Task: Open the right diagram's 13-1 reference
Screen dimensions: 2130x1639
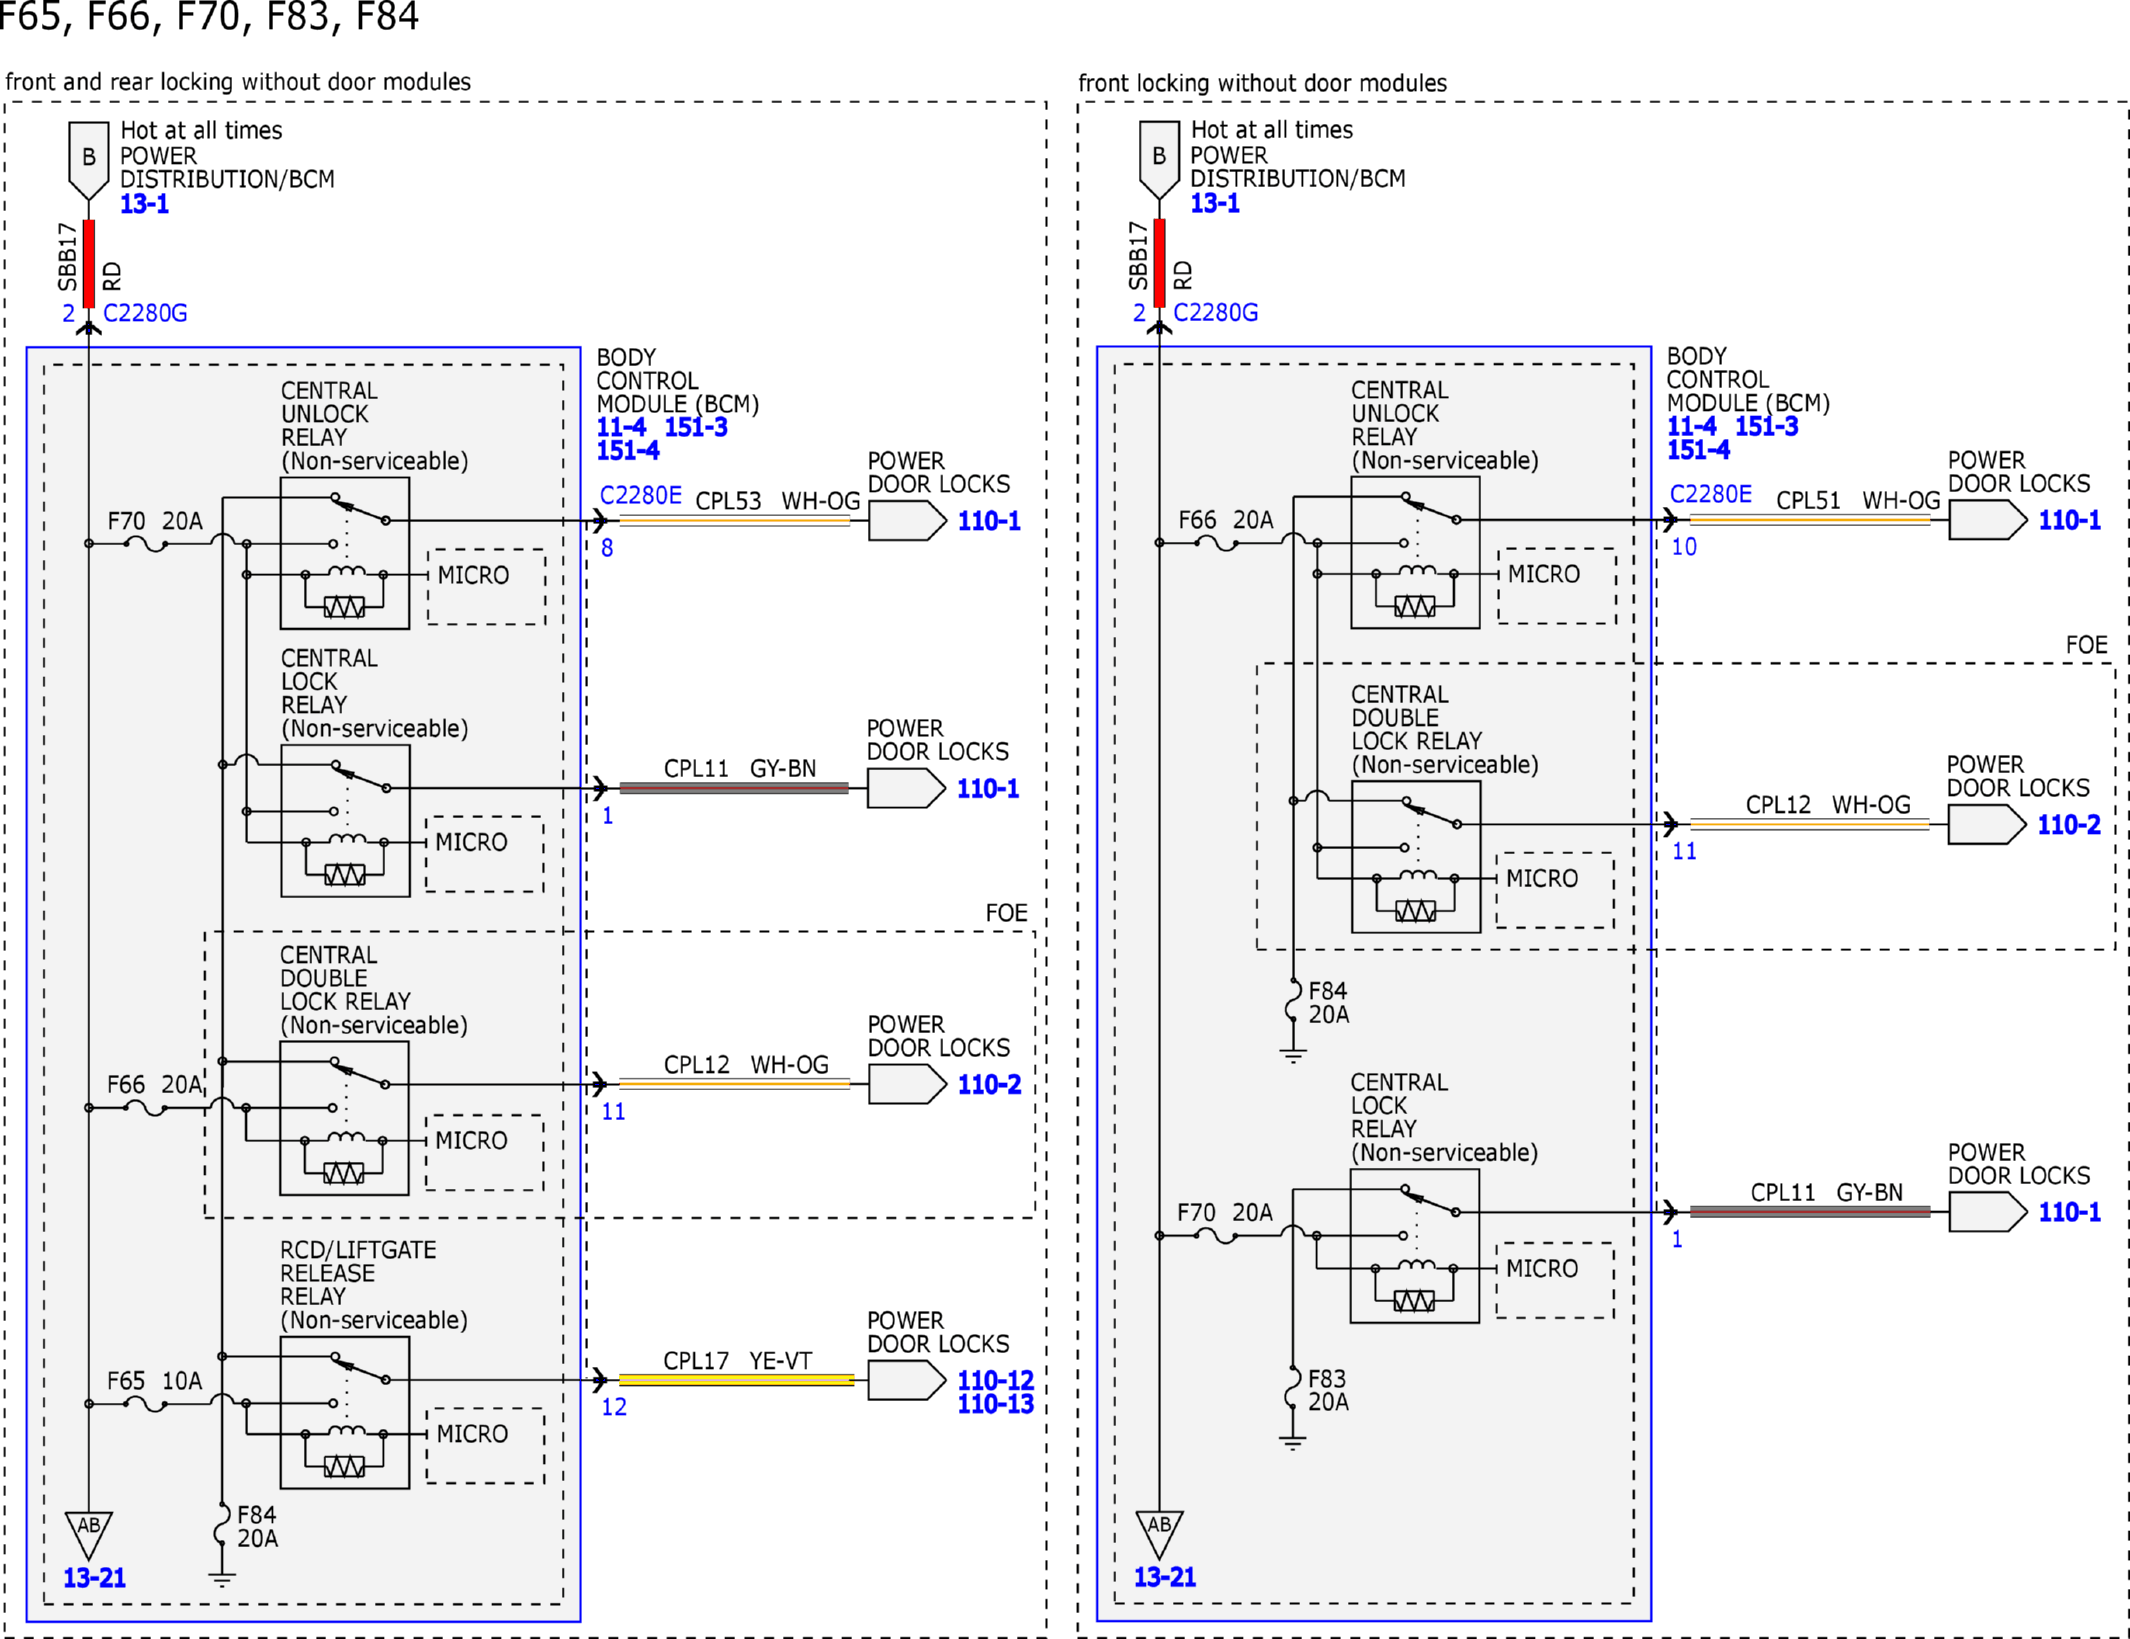Action: 1214,203
